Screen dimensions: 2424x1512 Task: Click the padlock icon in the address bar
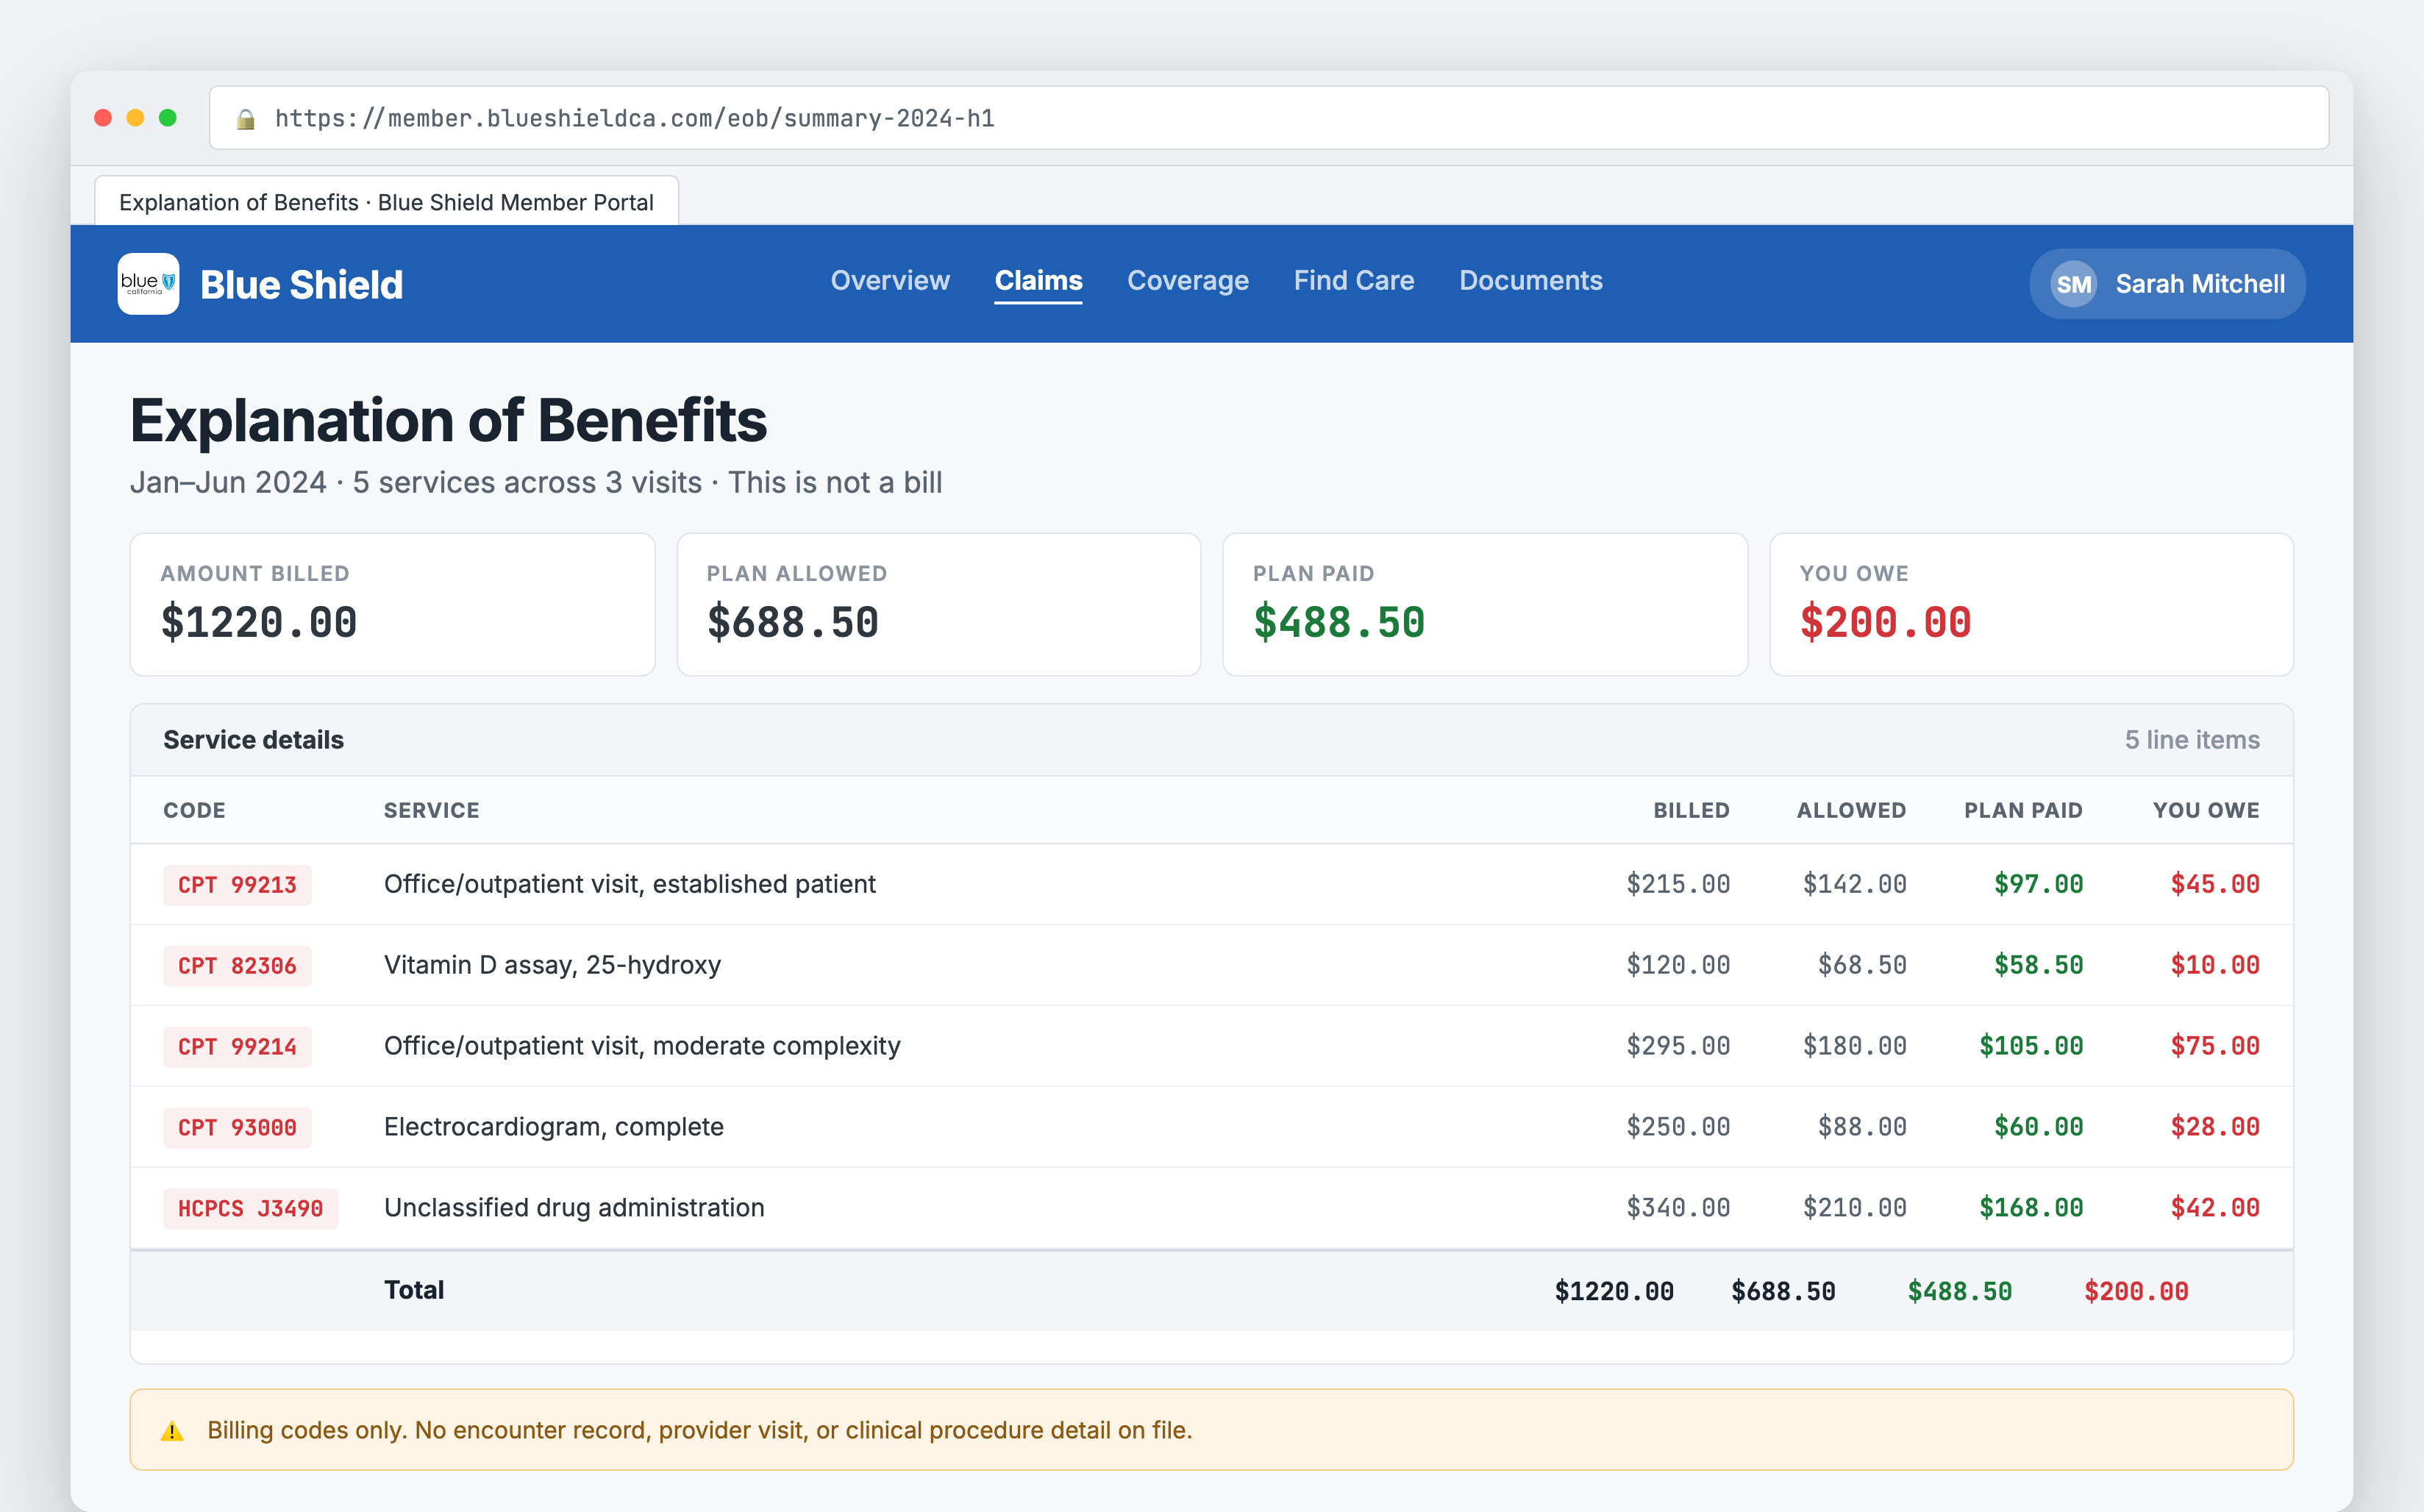pyautogui.click(x=246, y=118)
